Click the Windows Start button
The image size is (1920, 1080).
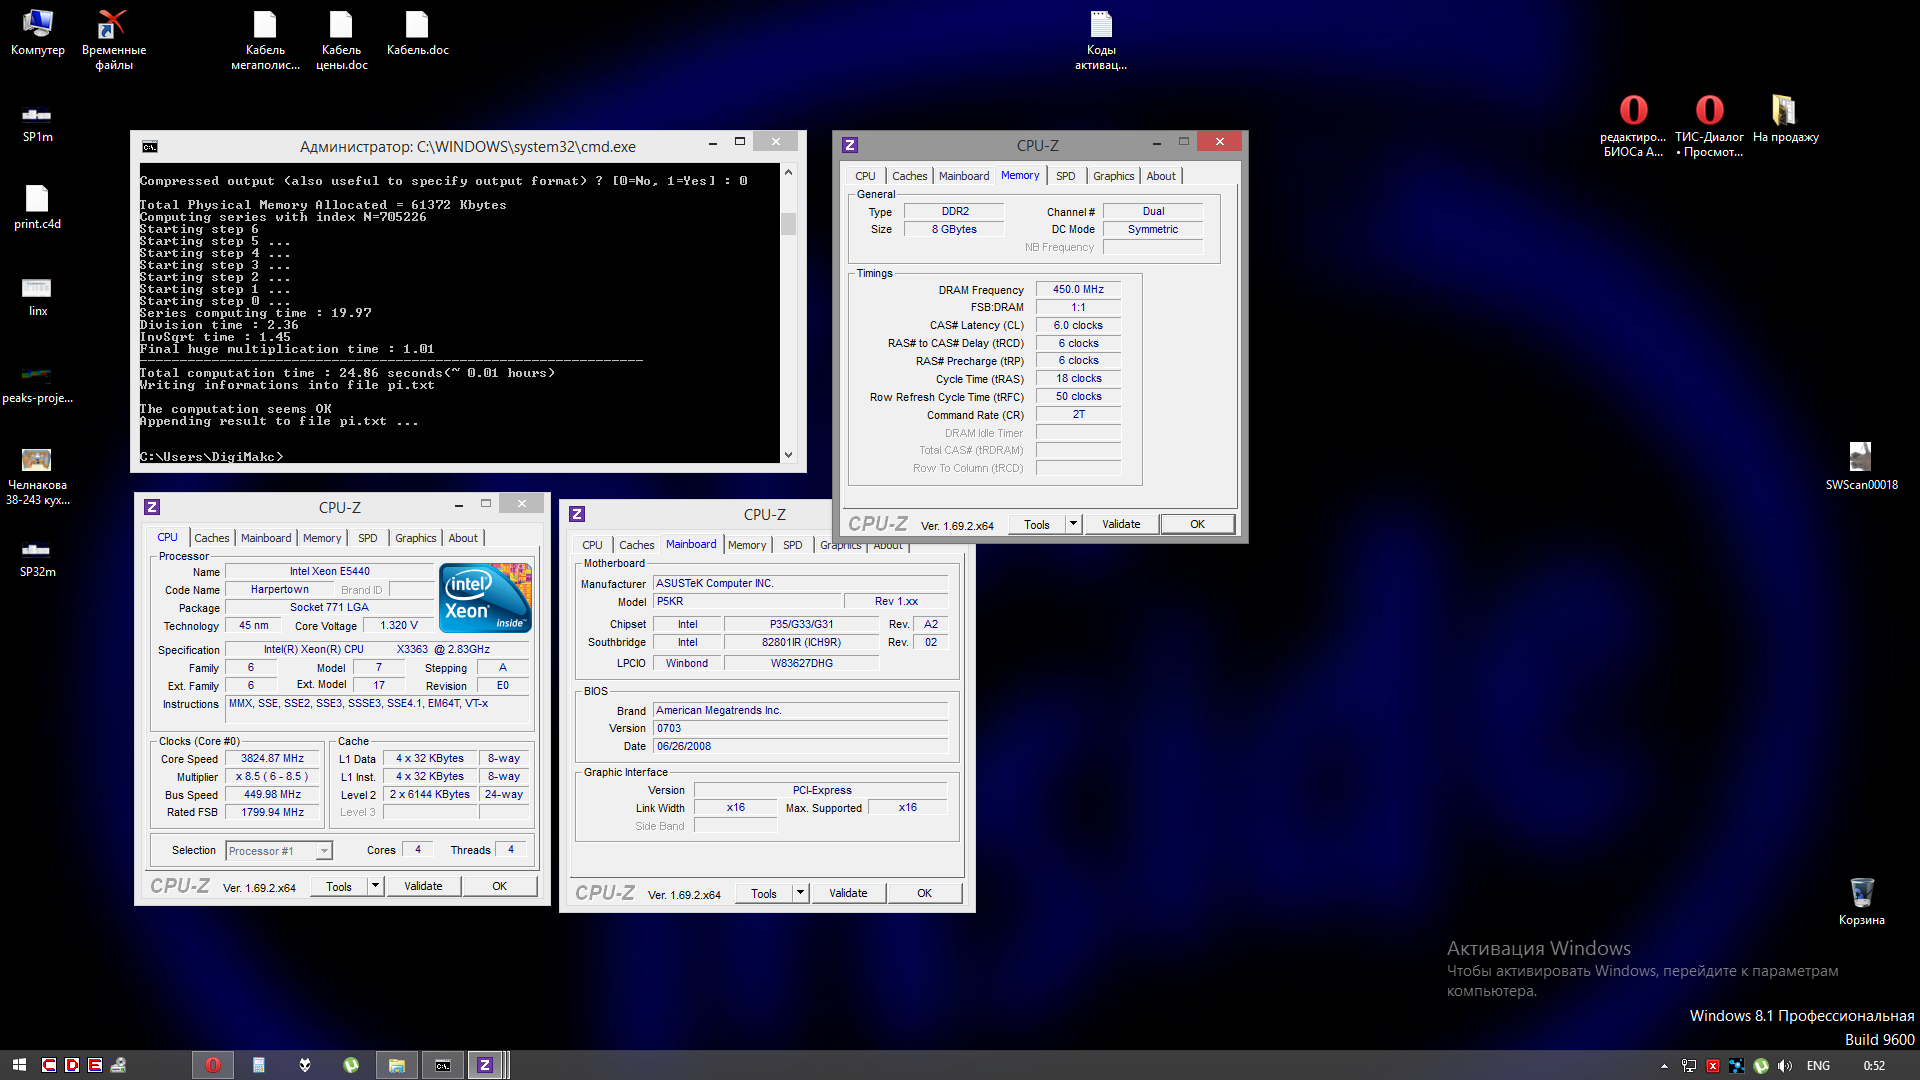19,1065
